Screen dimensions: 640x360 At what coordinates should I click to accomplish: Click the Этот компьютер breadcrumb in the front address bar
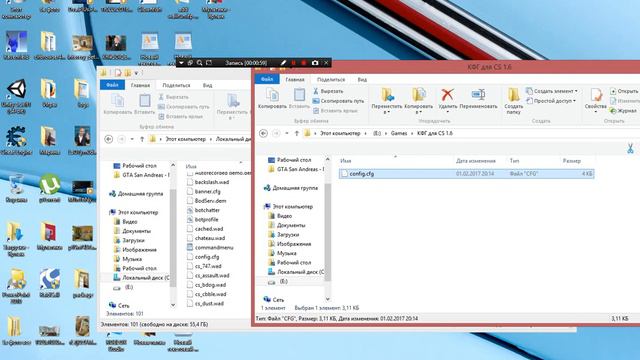340,133
